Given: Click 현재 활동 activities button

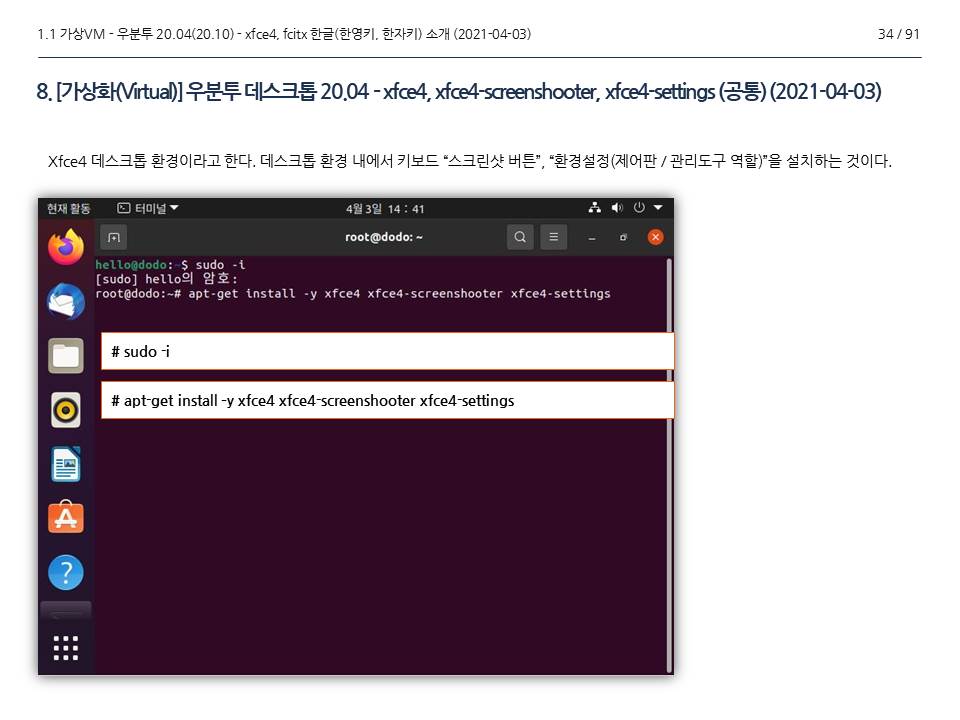Looking at the screenshot, I should tap(69, 208).
